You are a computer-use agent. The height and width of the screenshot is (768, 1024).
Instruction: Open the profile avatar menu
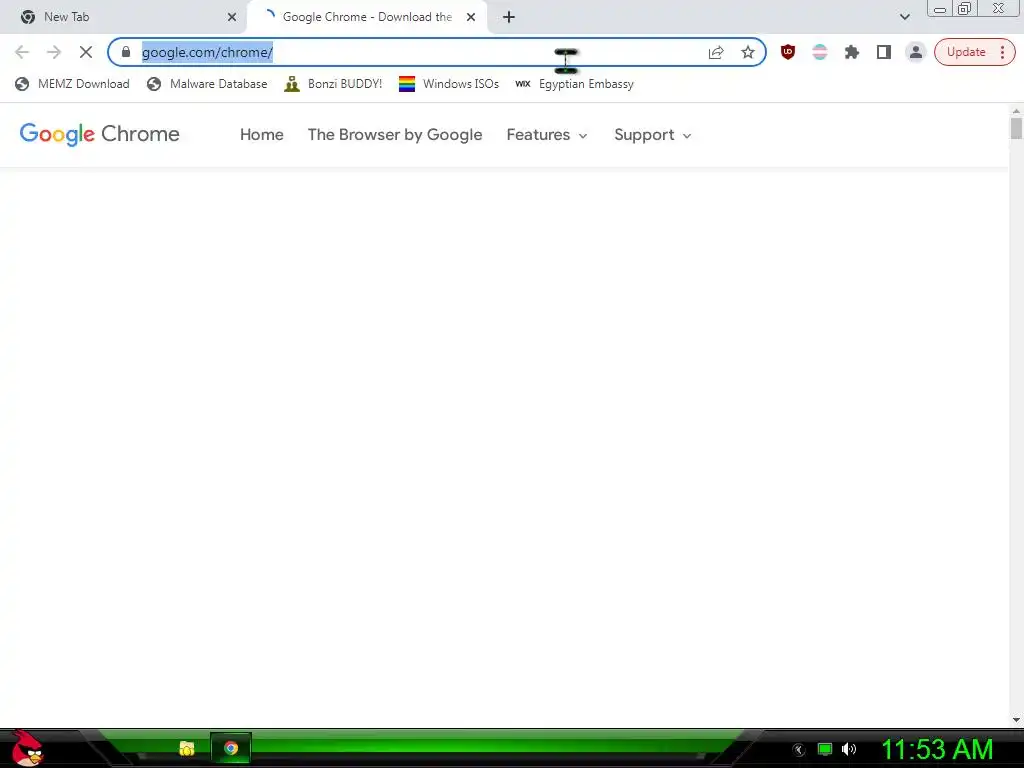click(916, 52)
